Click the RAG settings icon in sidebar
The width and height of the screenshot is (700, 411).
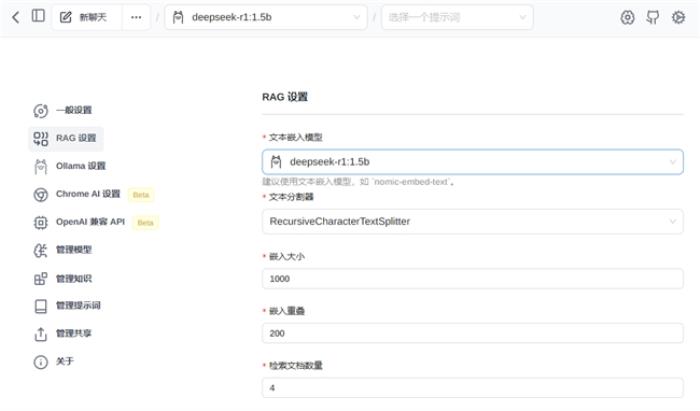pyautogui.click(x=41, y=138)
